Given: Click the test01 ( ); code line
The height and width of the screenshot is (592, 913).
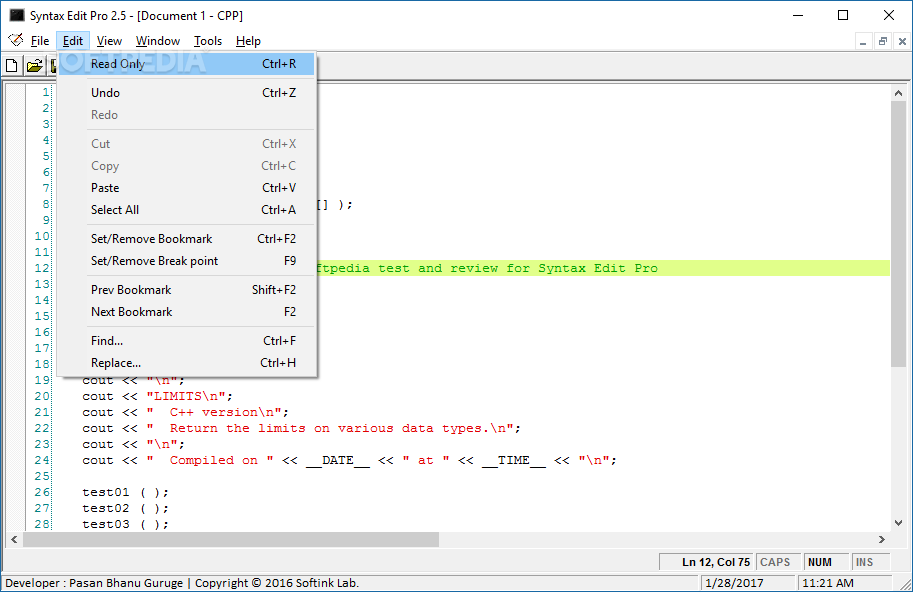Looking at the screenshot, I should [125, 492].
